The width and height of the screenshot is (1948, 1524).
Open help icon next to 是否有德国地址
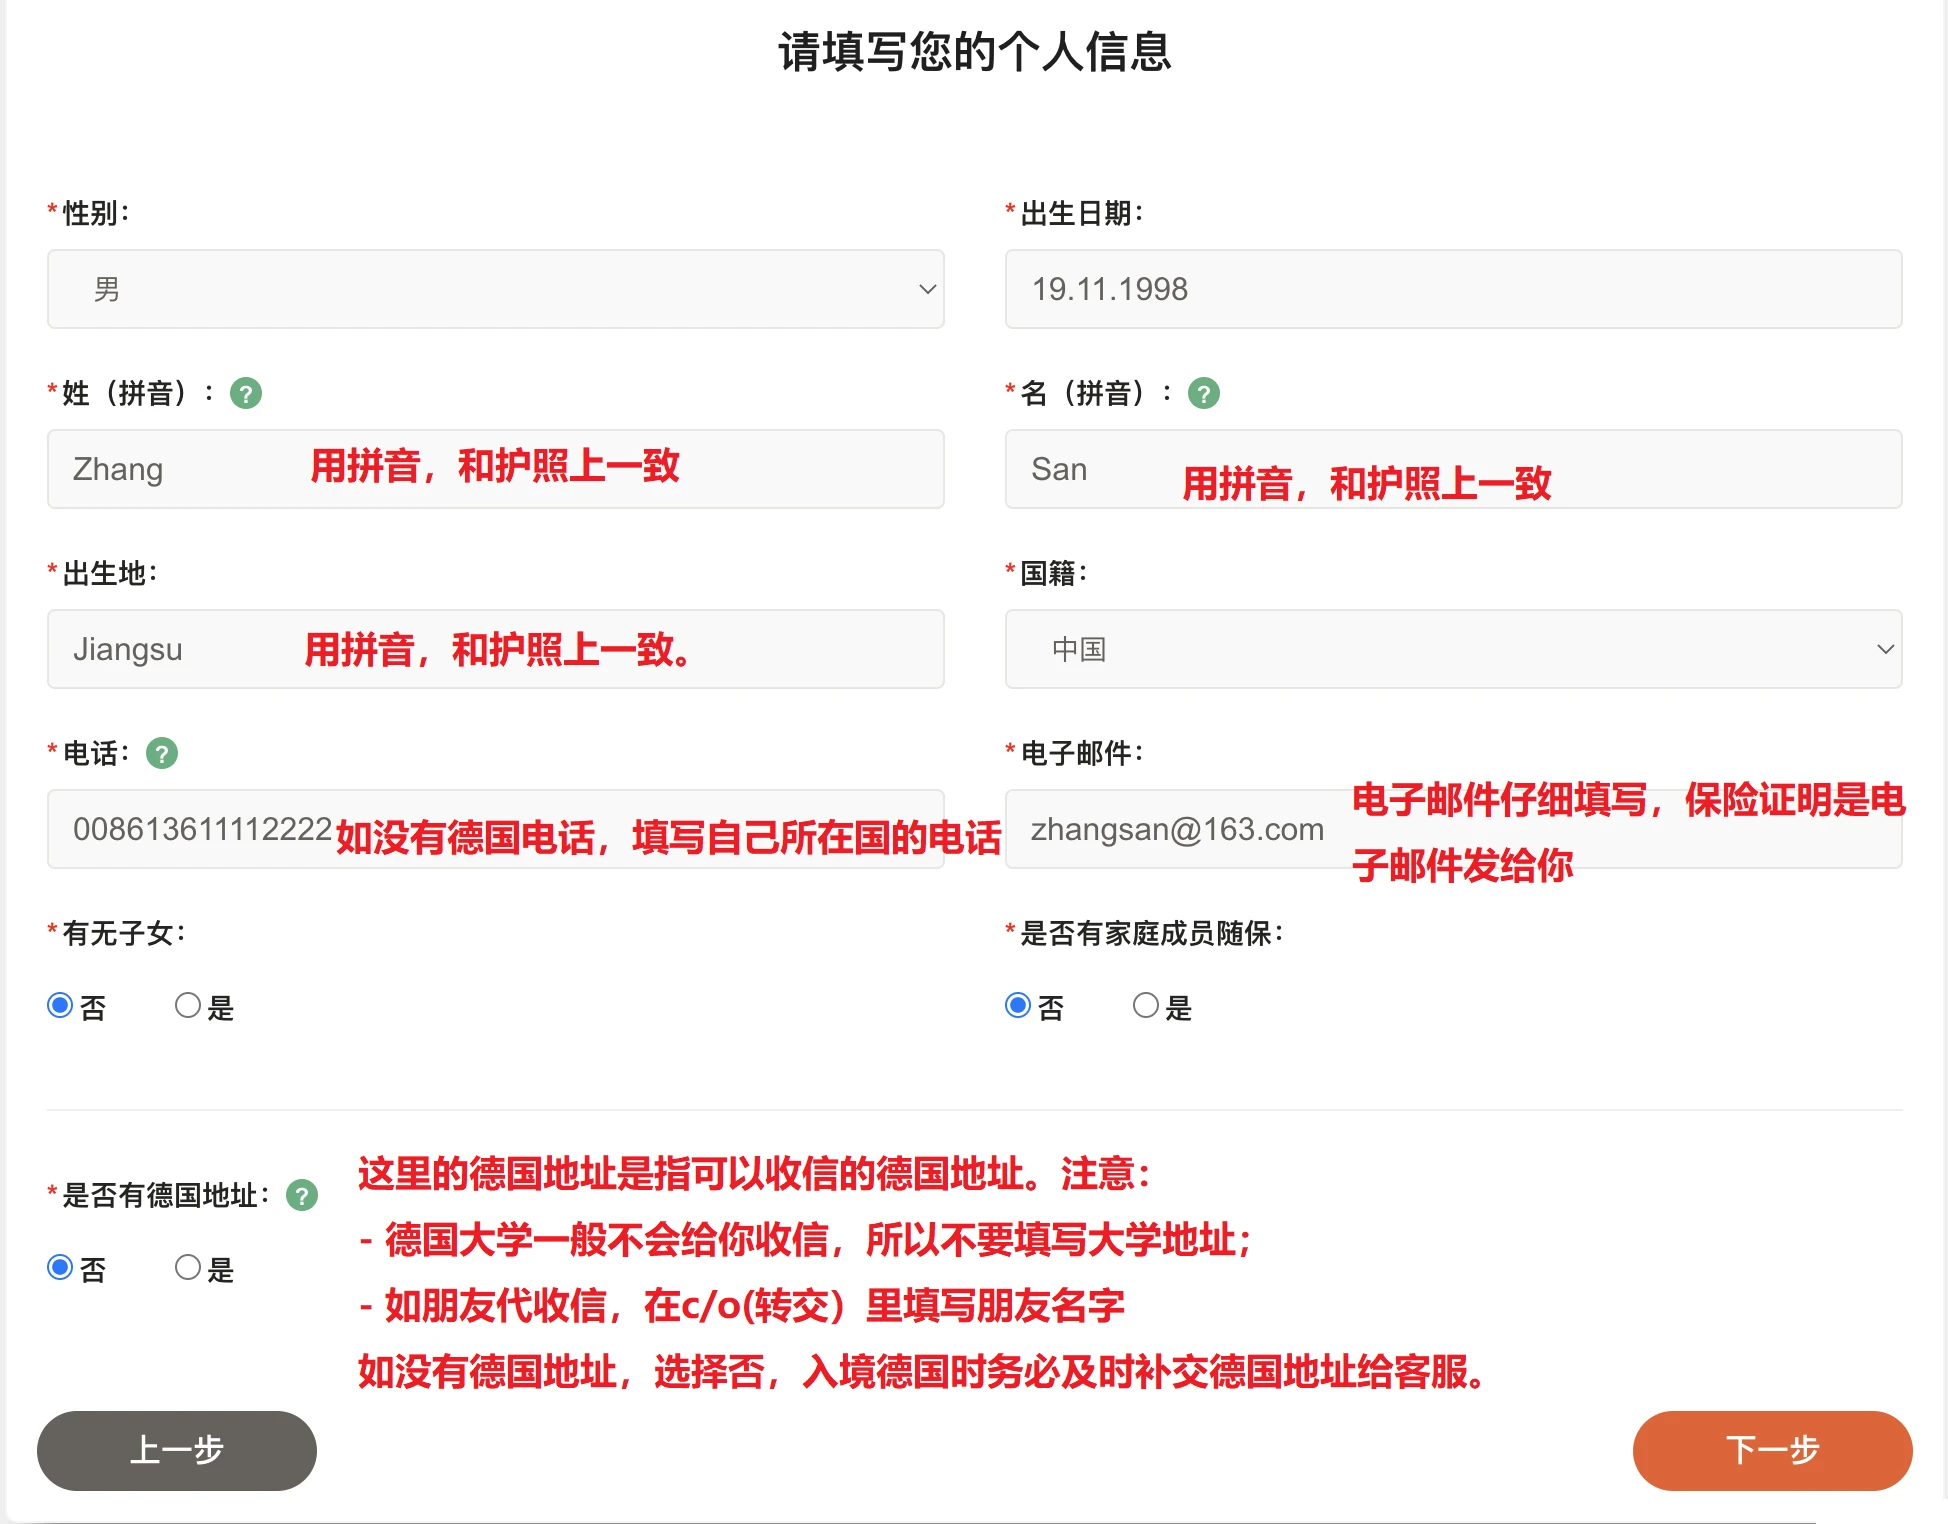(302, 1195)
